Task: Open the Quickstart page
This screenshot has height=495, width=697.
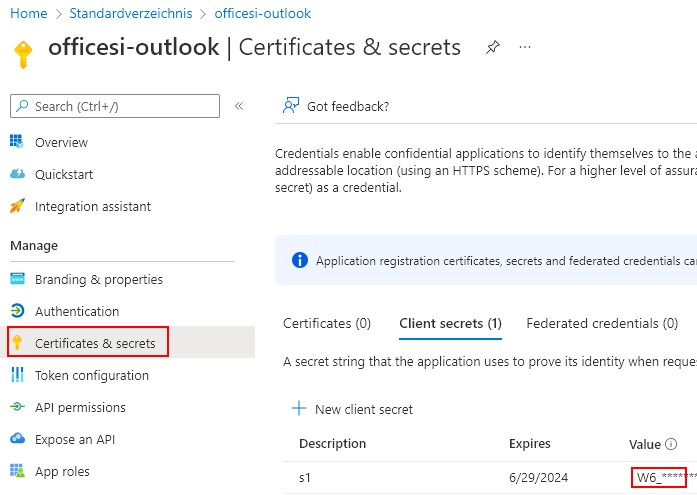Action: pyautogui.click(x=64, y=175)
